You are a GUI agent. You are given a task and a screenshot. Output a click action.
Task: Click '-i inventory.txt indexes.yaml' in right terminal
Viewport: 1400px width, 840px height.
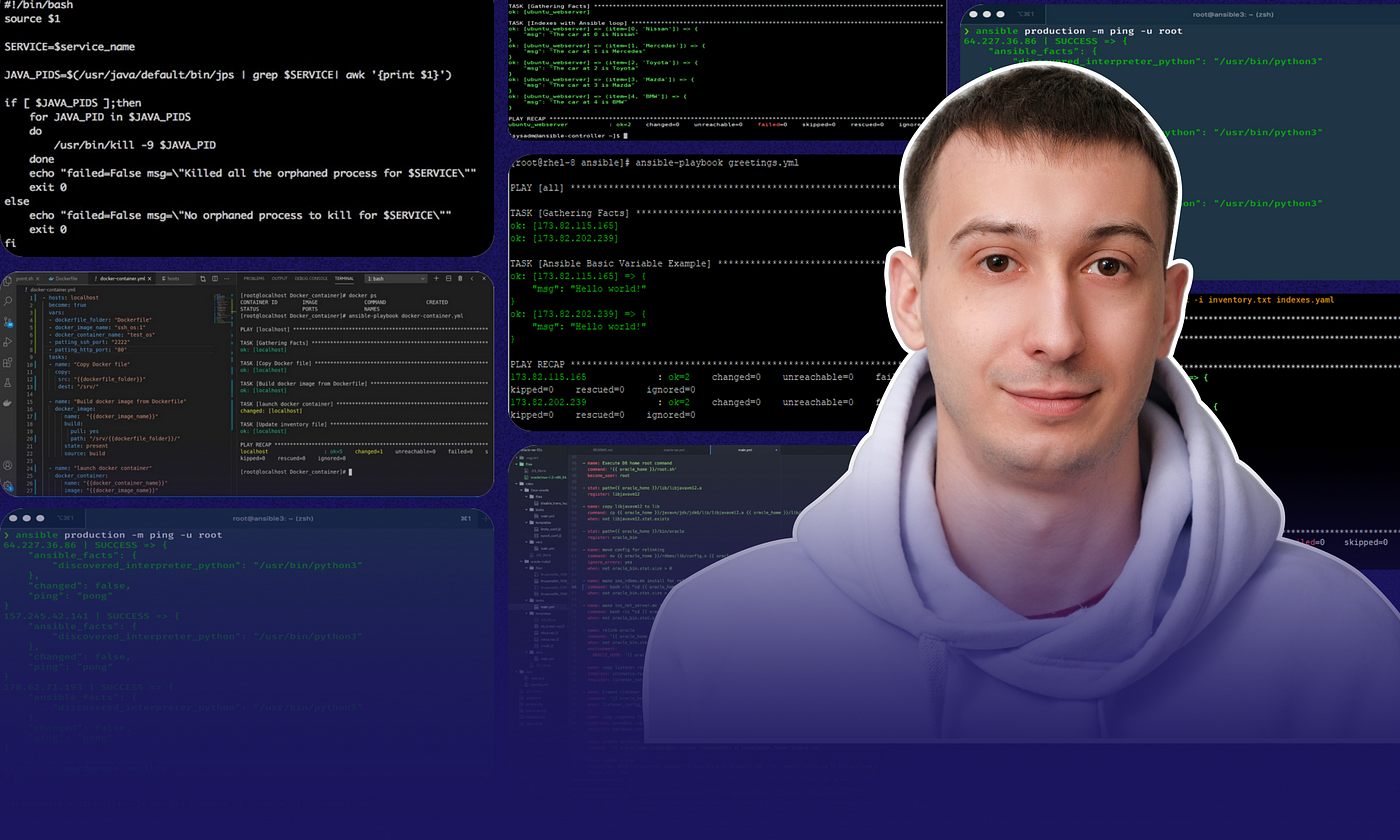coord(1262,300)
